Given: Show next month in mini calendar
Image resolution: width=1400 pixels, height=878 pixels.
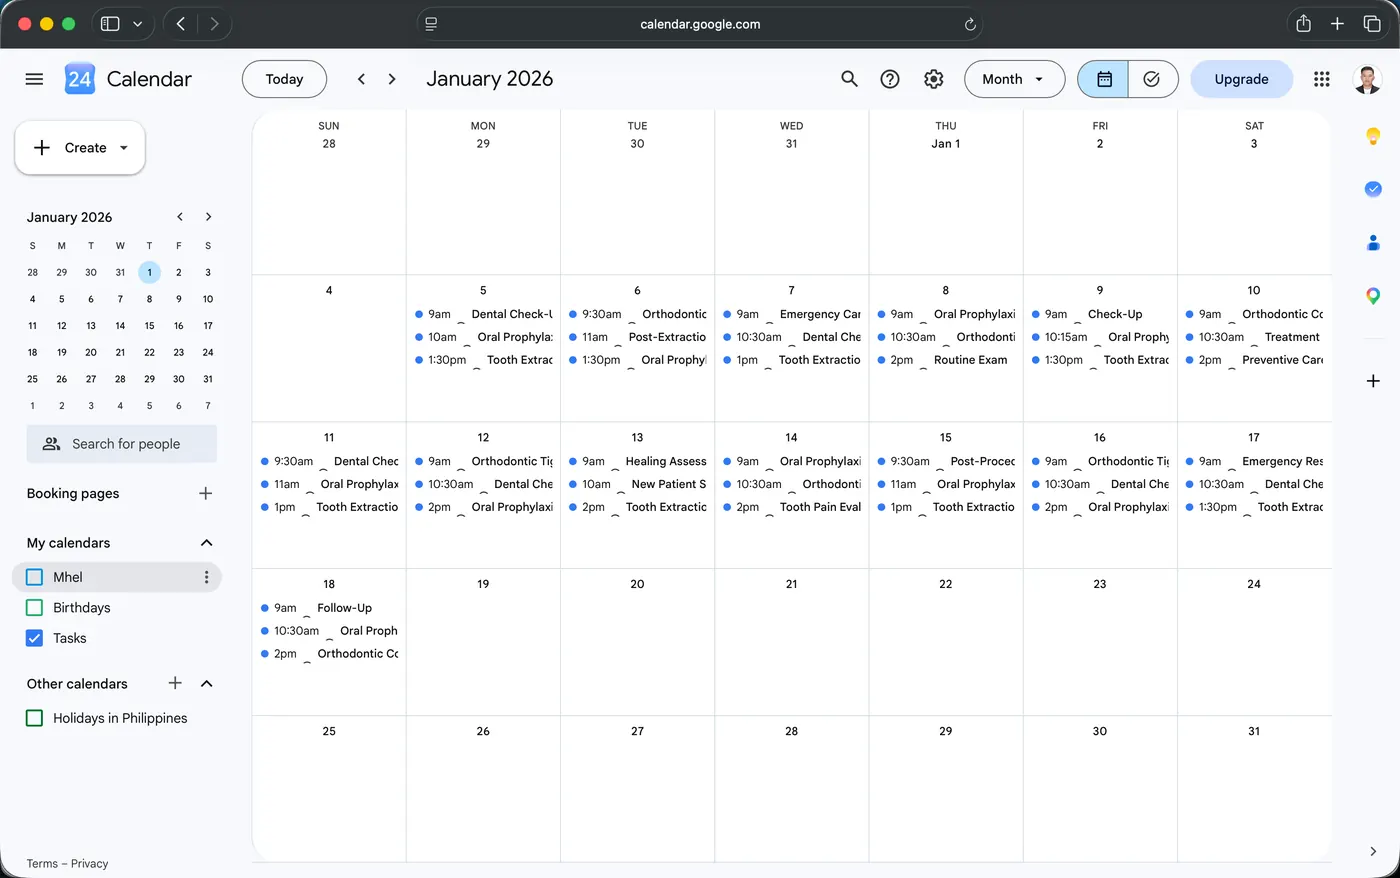Looking at the screenshot, I should click(x=208, y=217).
